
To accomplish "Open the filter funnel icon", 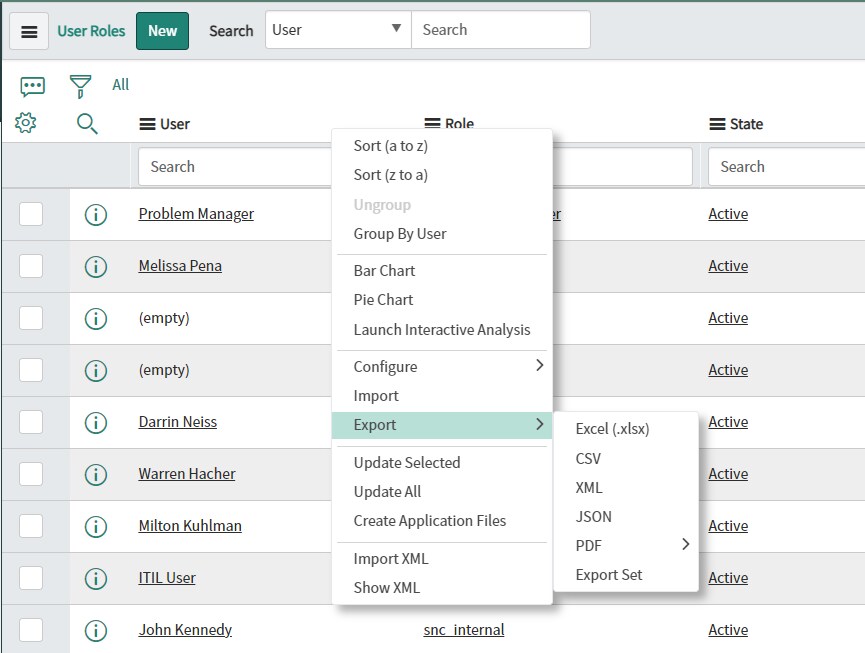I will tap(81, 87).
